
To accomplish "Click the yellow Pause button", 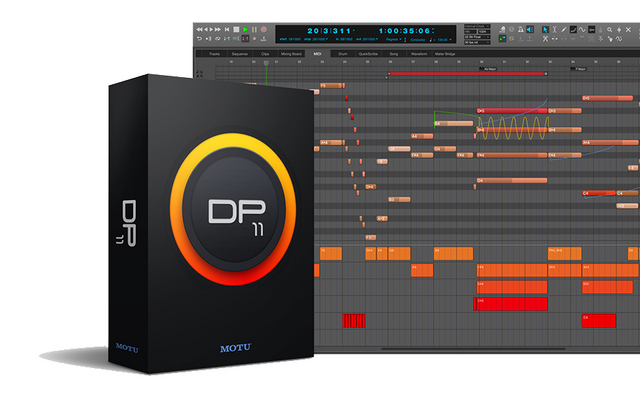I will click(x=254, y=29).
